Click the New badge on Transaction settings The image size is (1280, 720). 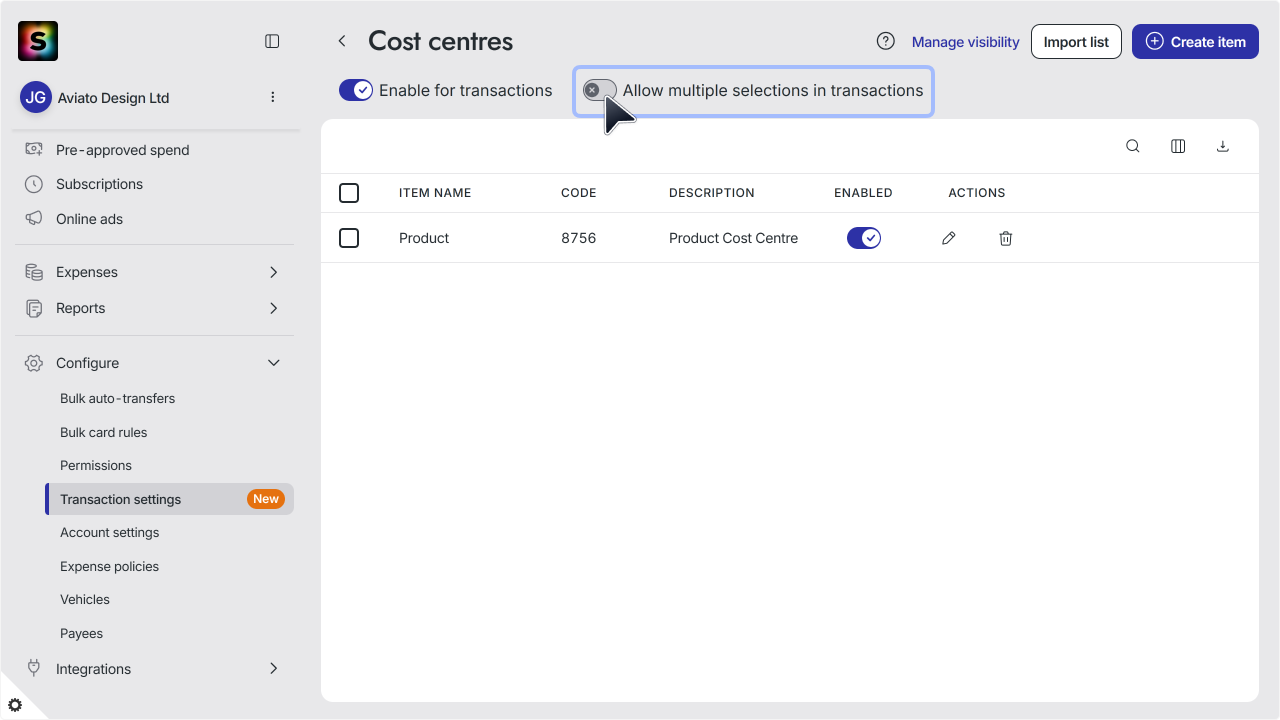pos(266,499)
